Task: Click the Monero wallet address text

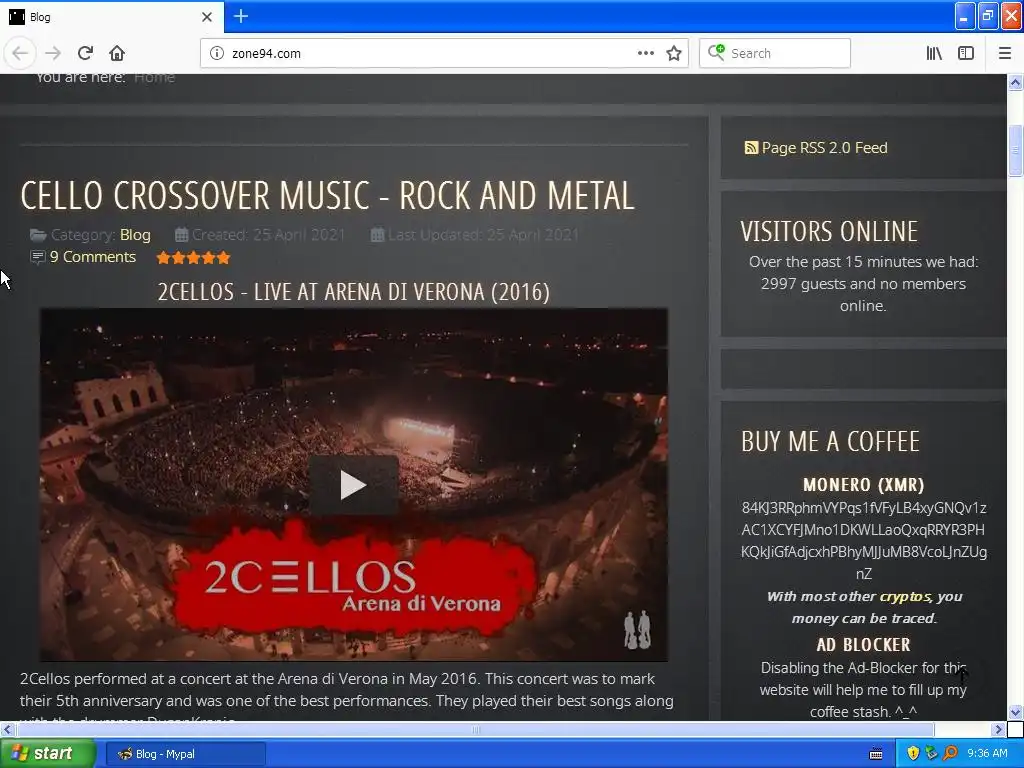Action: tap(863, 540)
